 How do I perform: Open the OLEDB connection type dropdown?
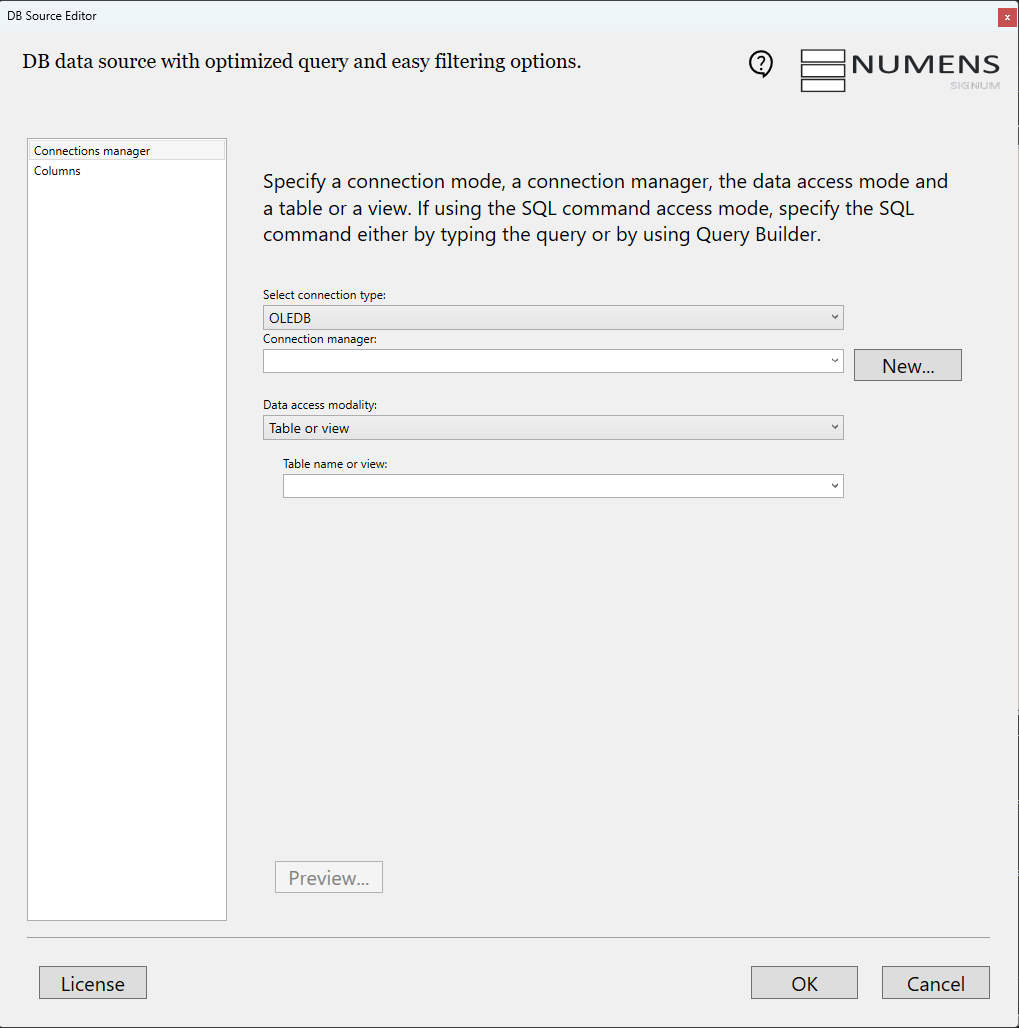pyautogui.click(x=553, y=318)
